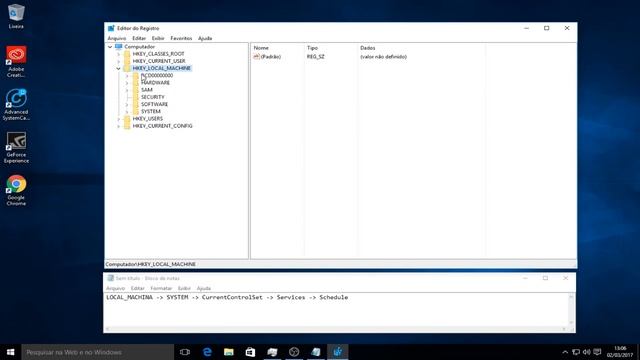Click the taskbar clock and date
Screen dimensions: 640x360
coord(620,352)
